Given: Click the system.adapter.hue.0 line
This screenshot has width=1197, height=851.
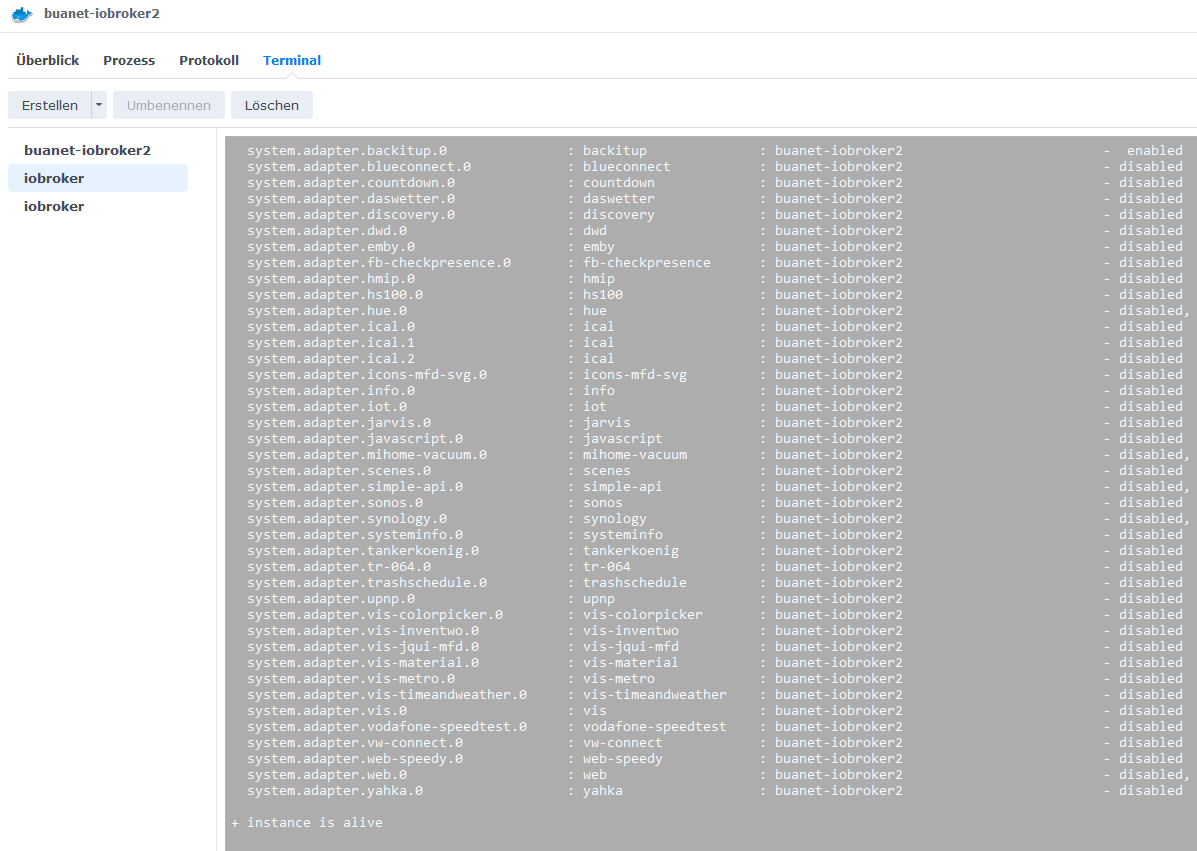Looking at the screenshot, I should (327, 311).
